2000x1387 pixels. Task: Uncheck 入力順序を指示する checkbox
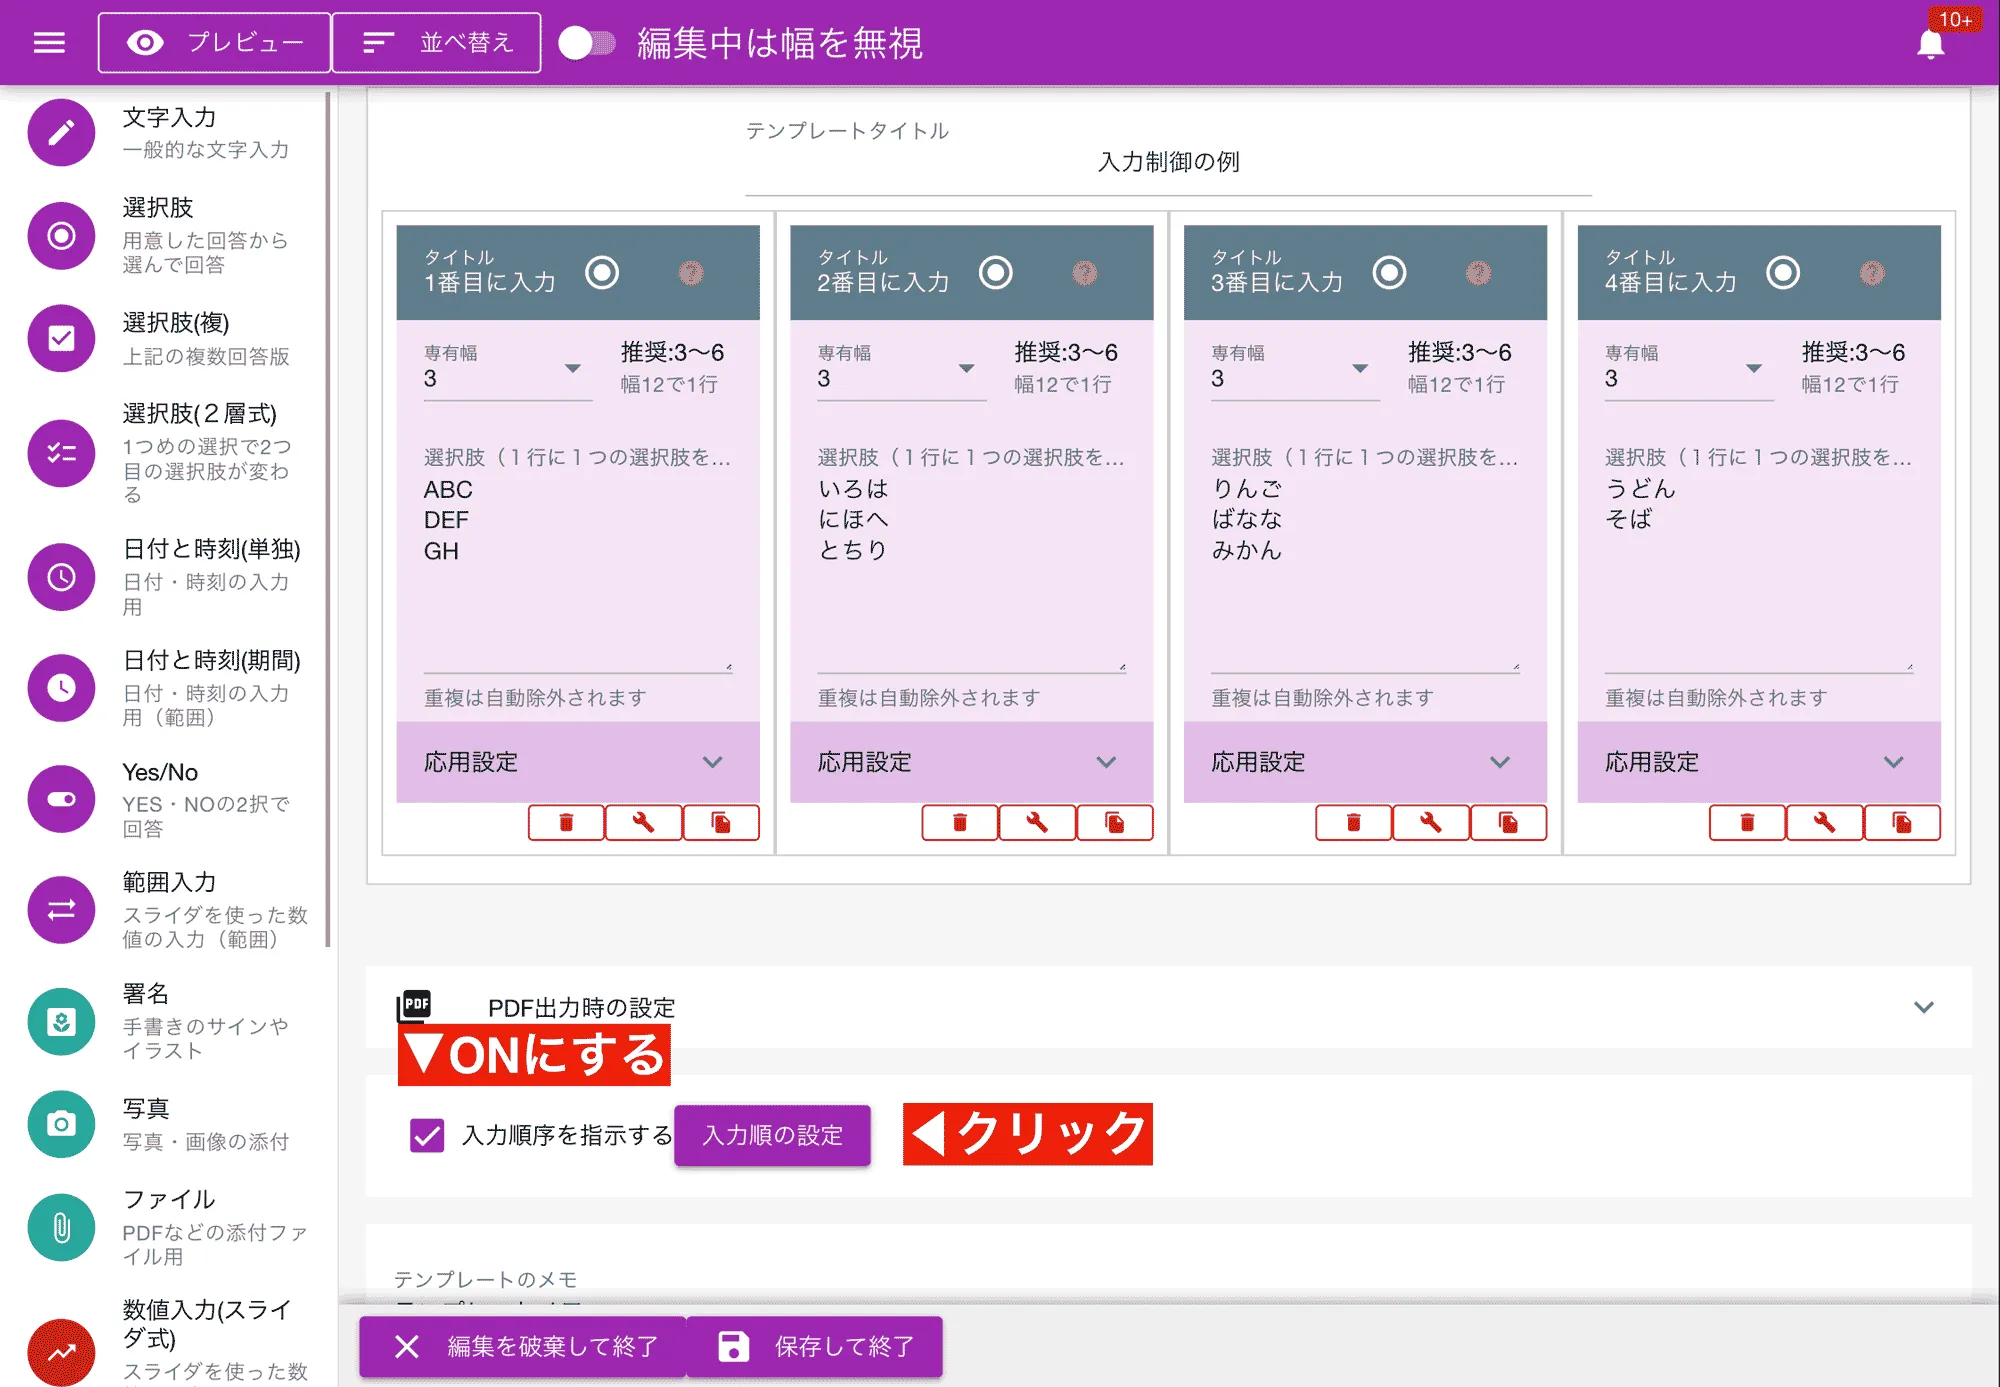point(425,1135)
